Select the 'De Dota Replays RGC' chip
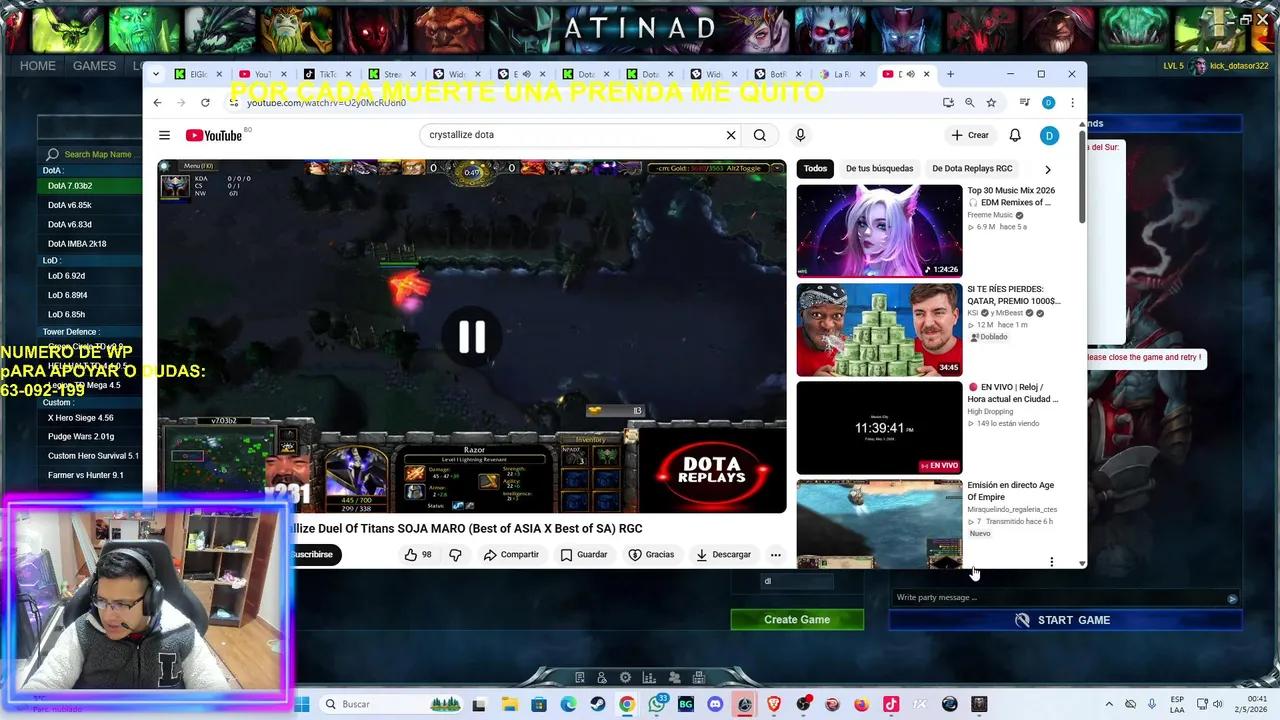The height and width of the screenshot is (720, 1280). (972, 169)
